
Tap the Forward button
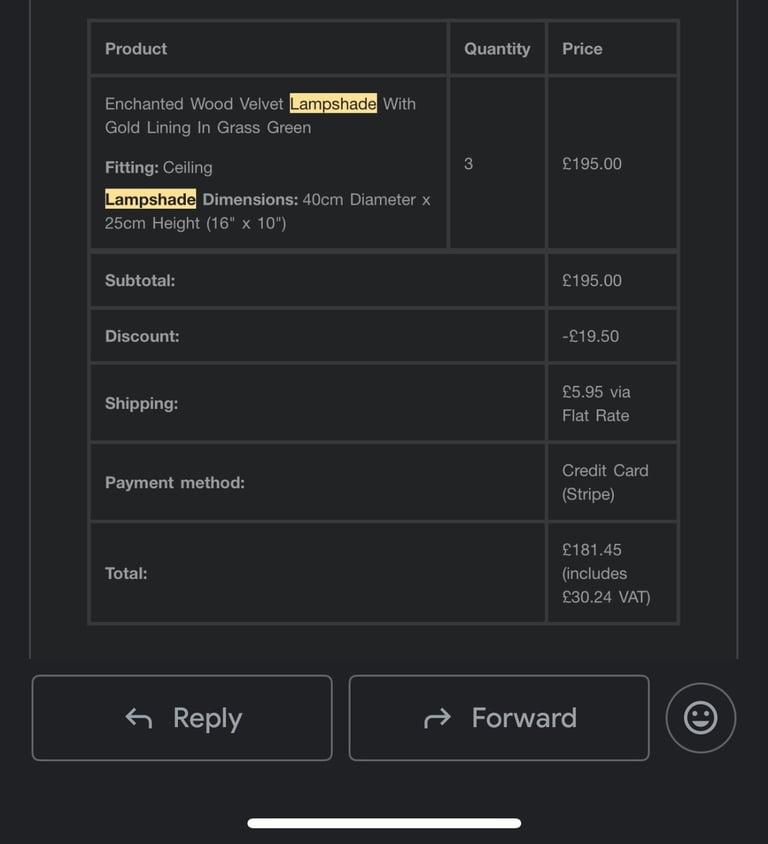499,718
